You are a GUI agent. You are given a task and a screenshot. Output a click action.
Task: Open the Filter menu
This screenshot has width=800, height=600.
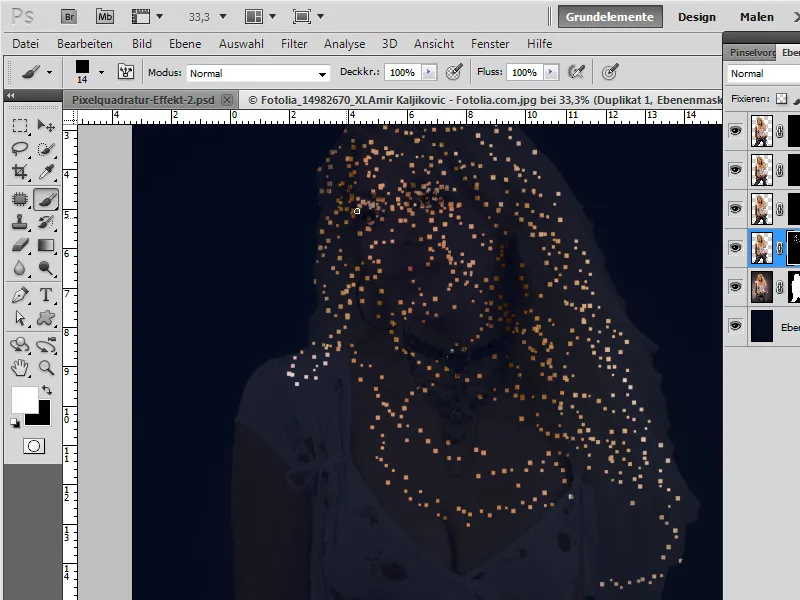coord(294,44)
